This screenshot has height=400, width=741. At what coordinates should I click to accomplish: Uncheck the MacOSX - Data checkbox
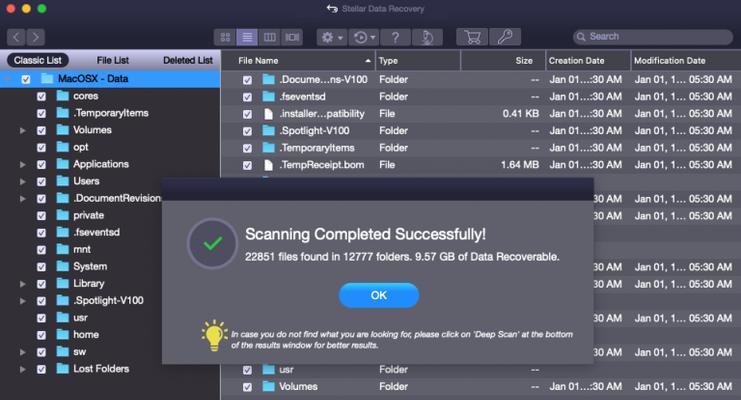click(x=26, y=79)
